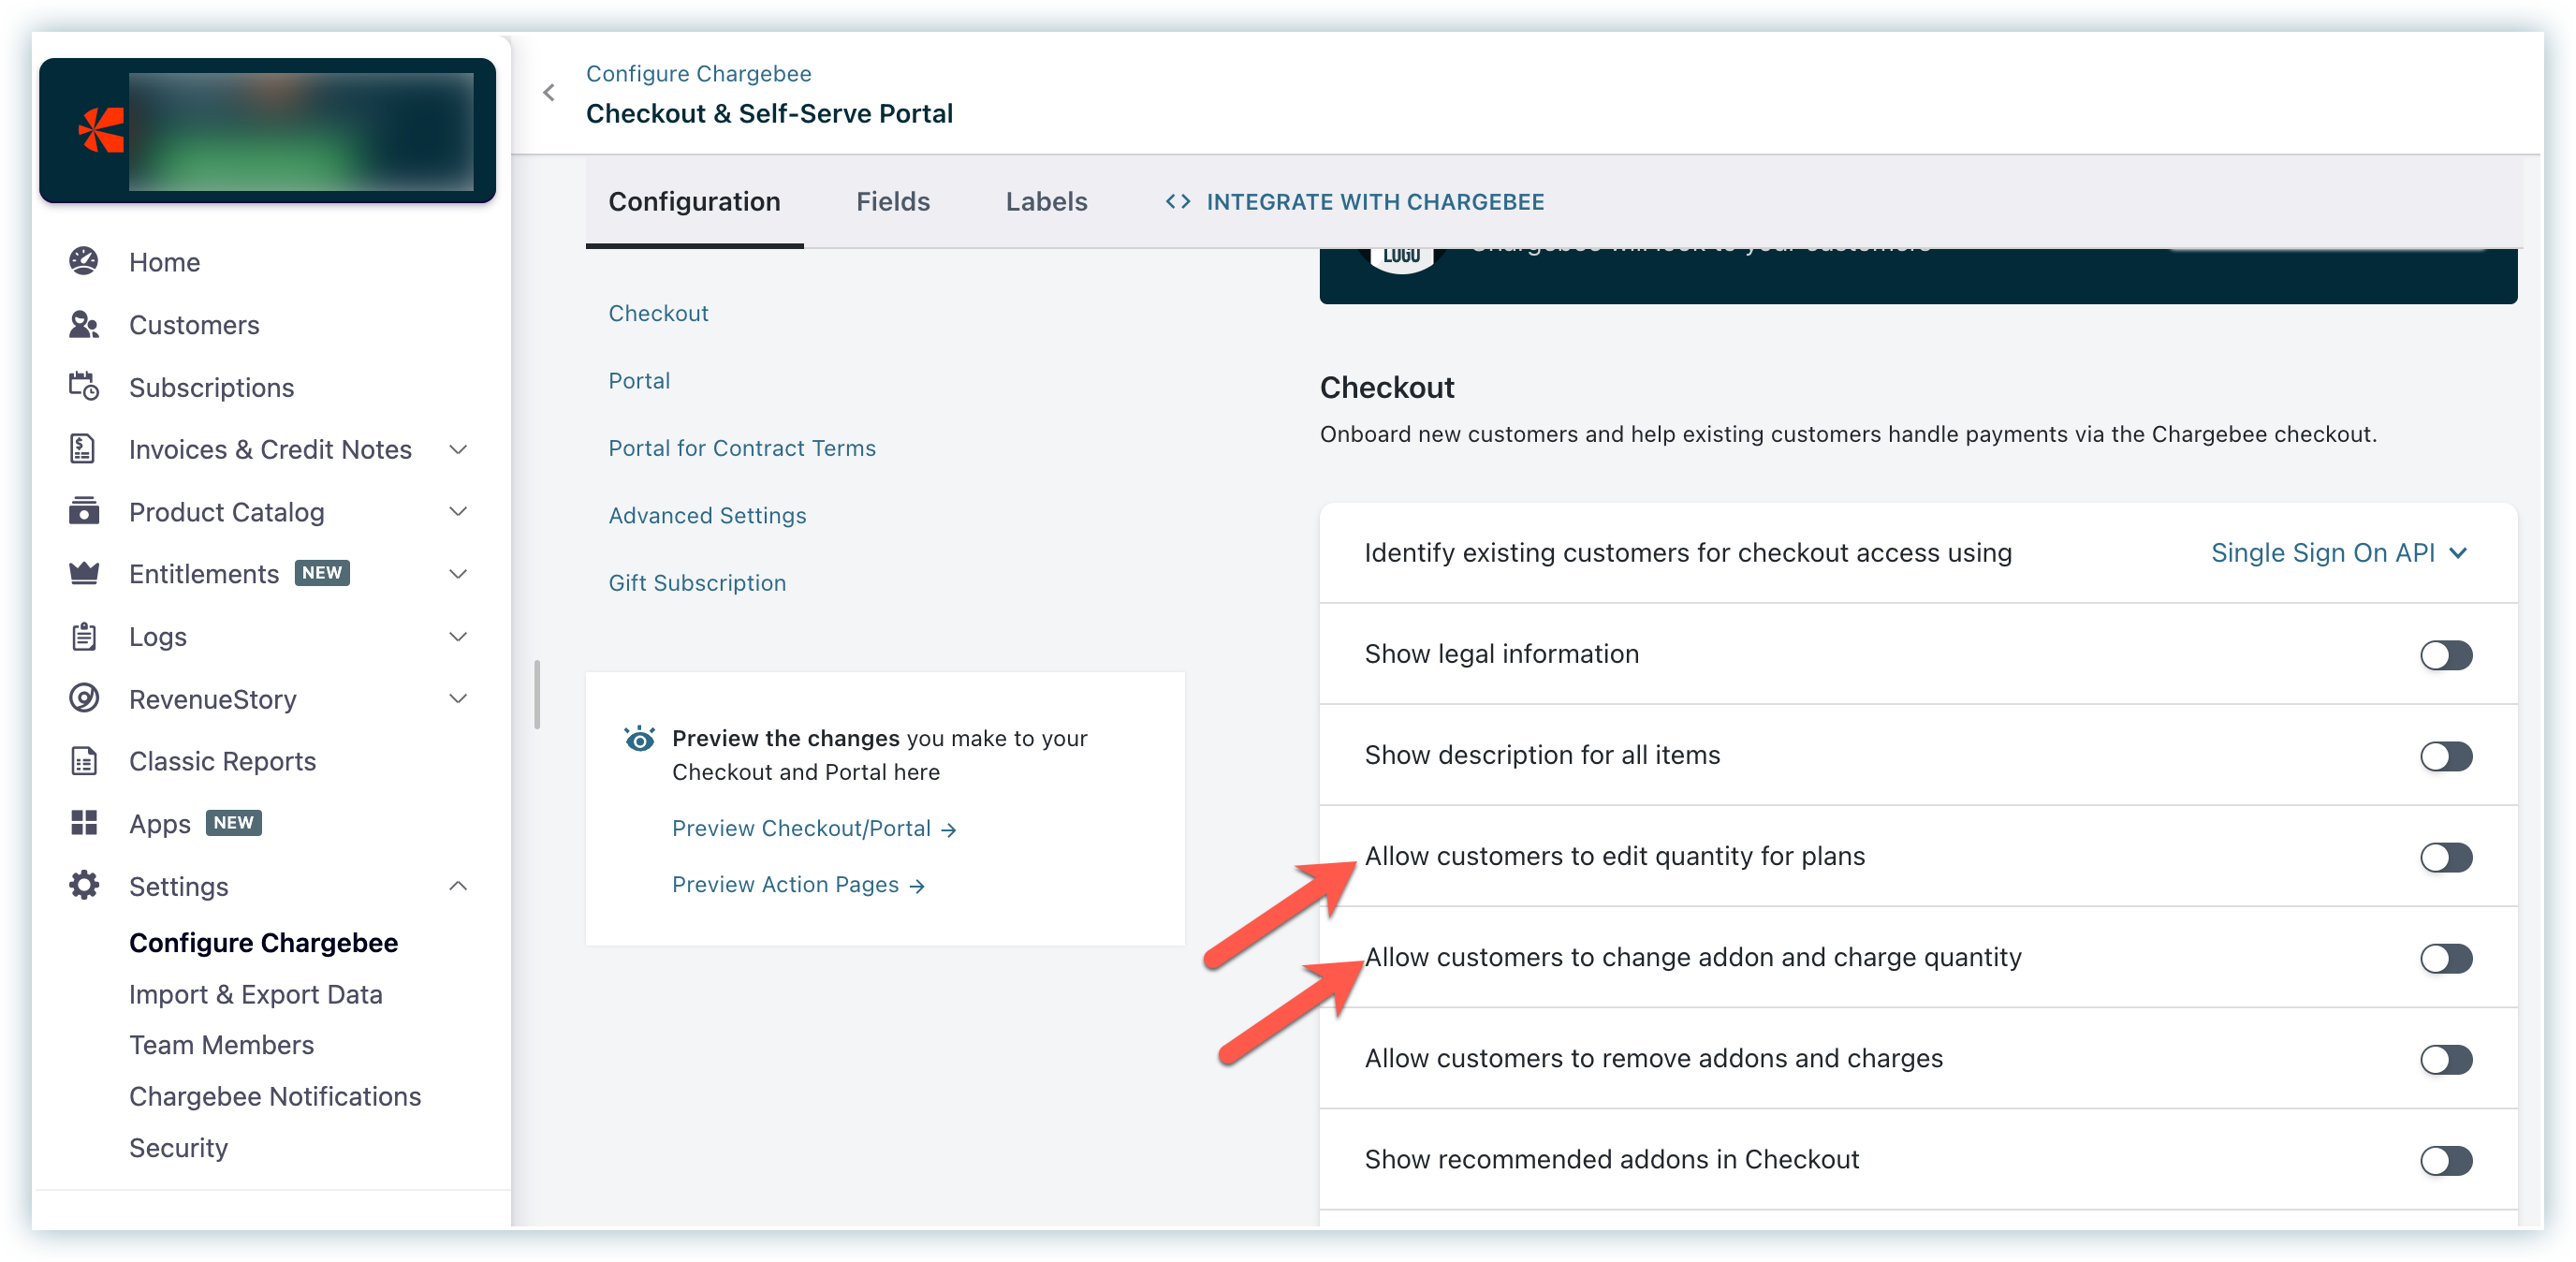Expand the Invoices & Credit Notes menu
Viewport: 2576px width, 1262px height.
[458, 450]
